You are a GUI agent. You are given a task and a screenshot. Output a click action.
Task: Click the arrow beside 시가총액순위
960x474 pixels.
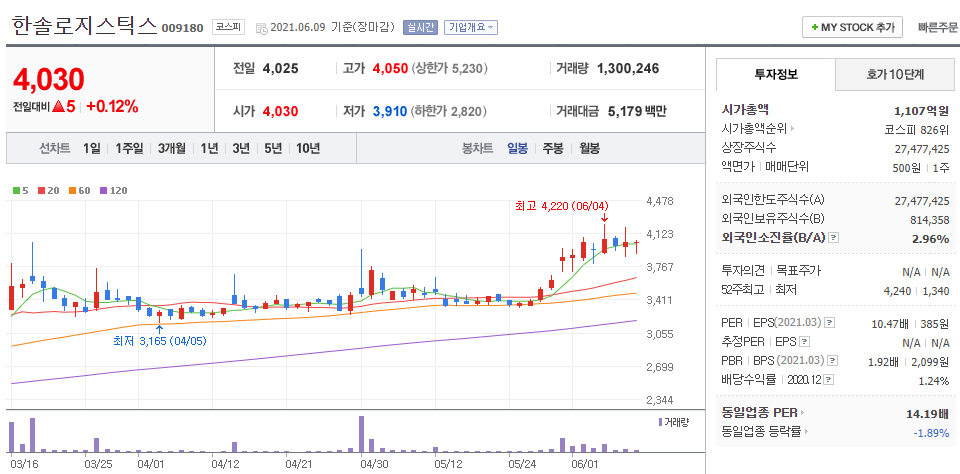tap(792, 129)
